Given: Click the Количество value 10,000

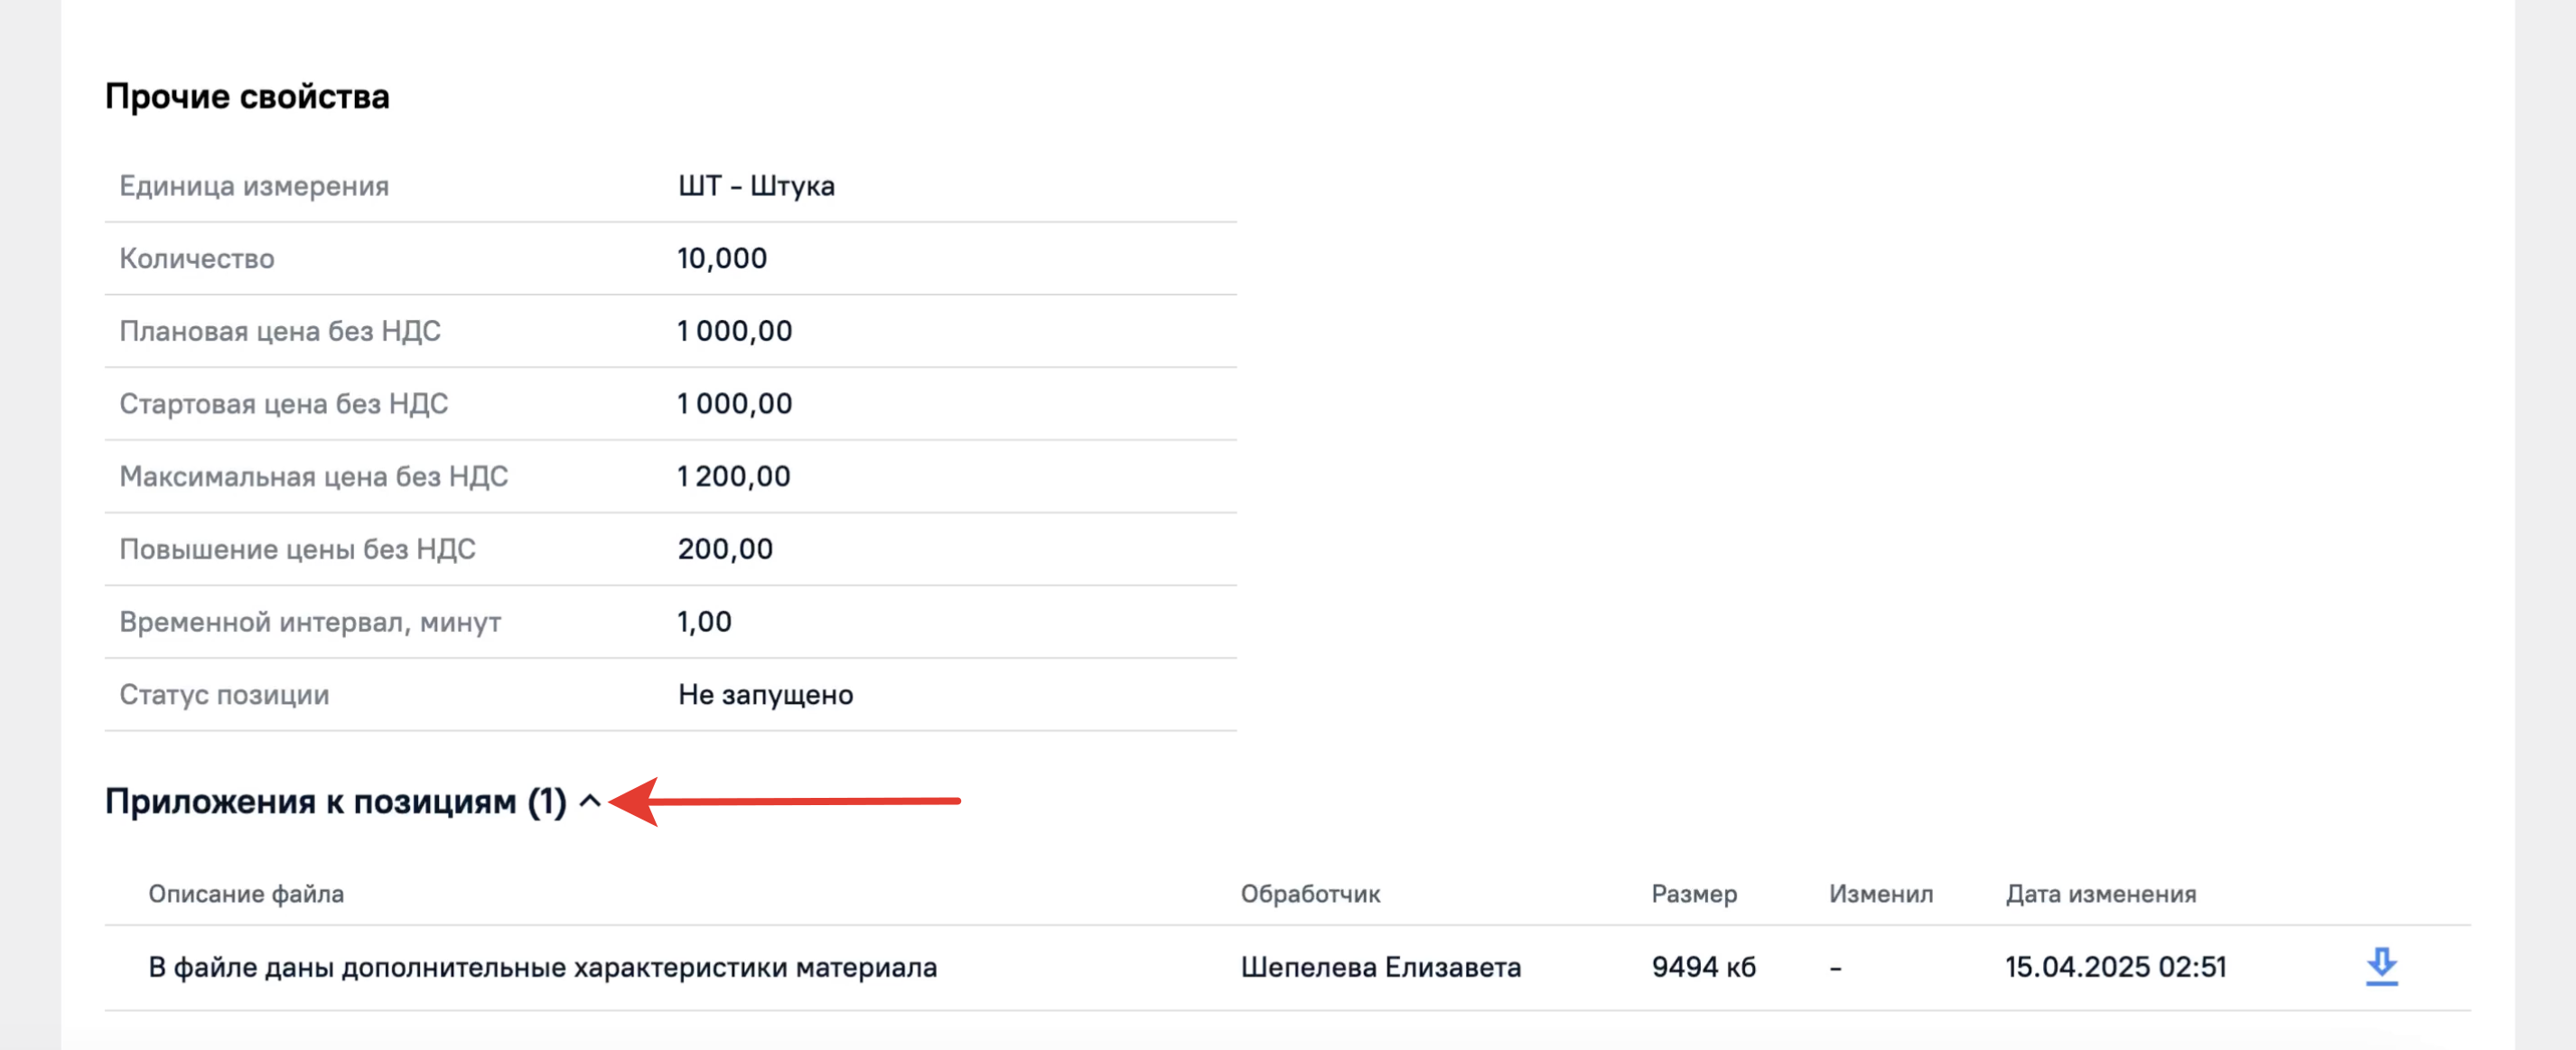Looking at the screenshot, I should pyautogui.click(x=722, y=258).
